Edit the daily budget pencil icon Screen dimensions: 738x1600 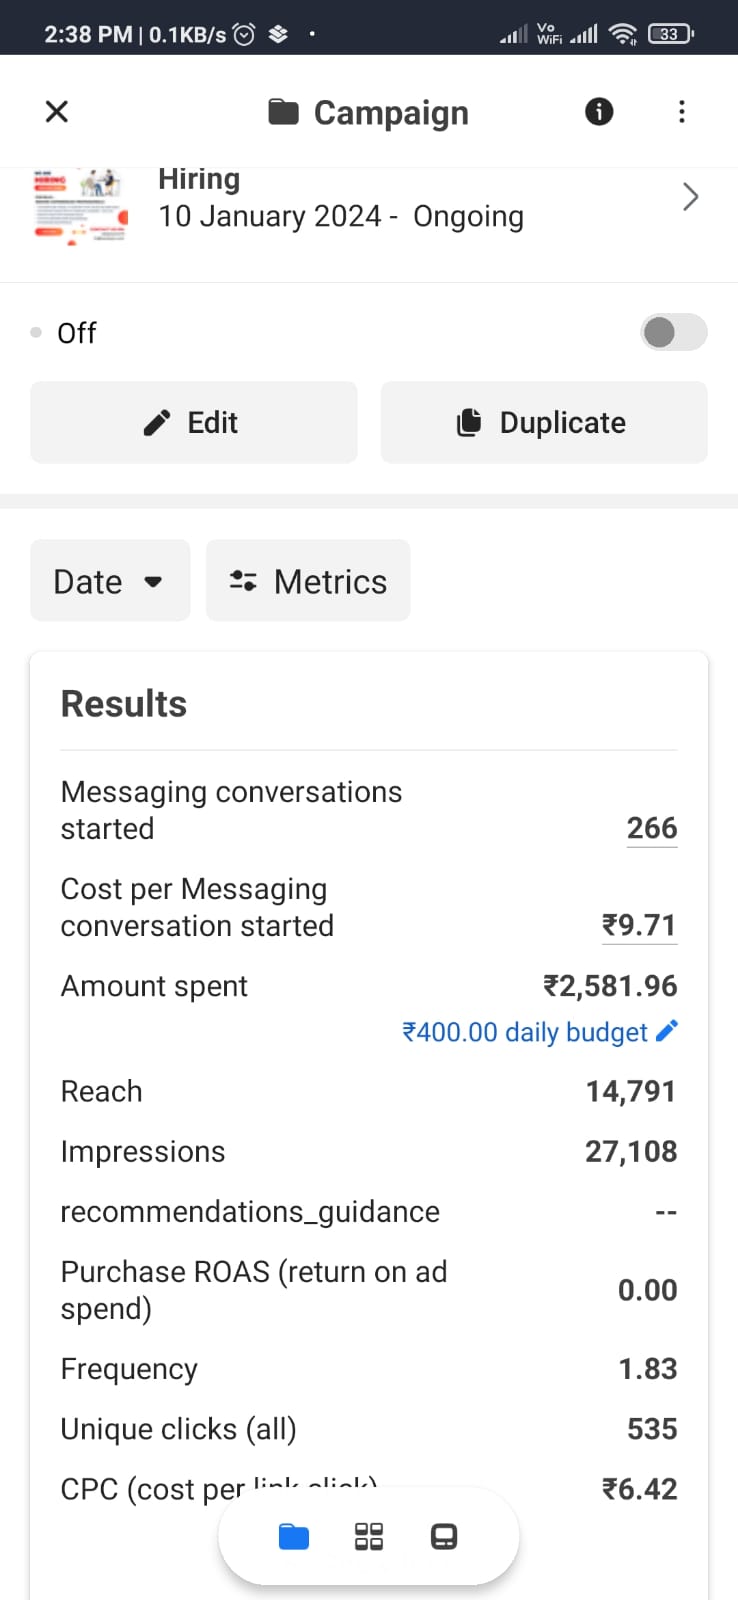tap(668, 1031)
